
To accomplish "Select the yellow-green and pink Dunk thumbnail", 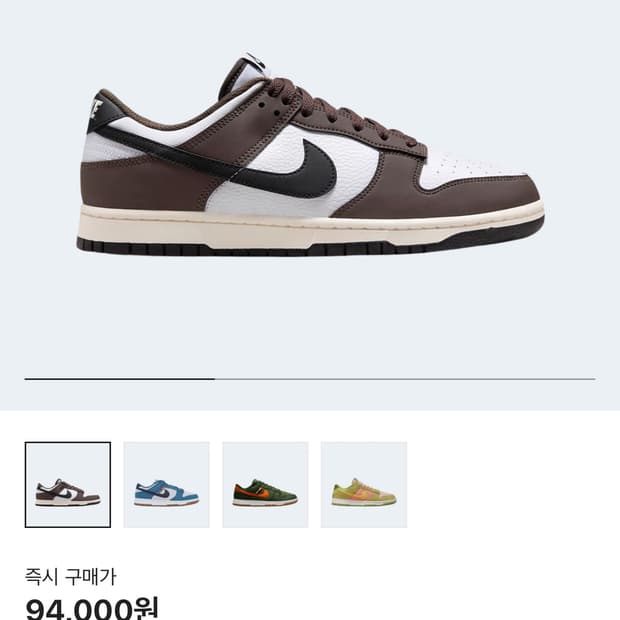I will 364,484.
